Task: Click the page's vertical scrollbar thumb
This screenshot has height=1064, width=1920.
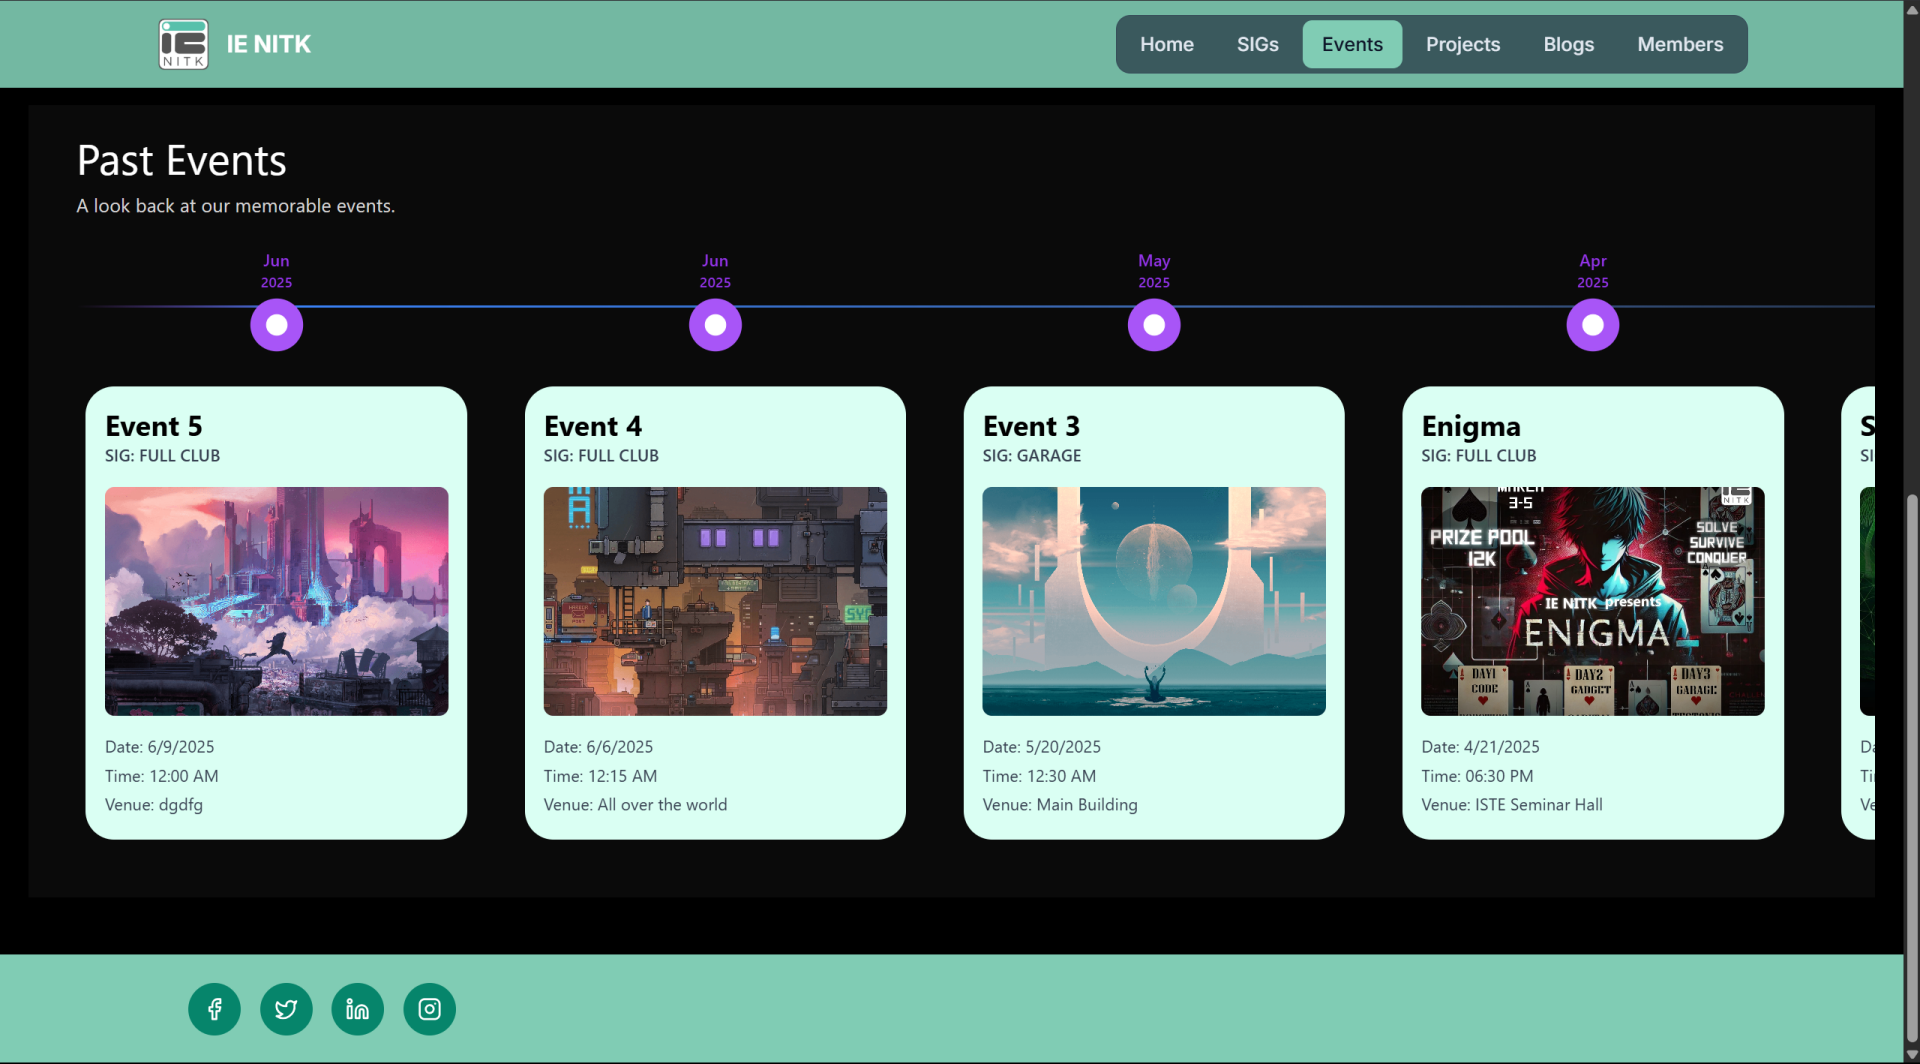Action: click(1911, 768)
